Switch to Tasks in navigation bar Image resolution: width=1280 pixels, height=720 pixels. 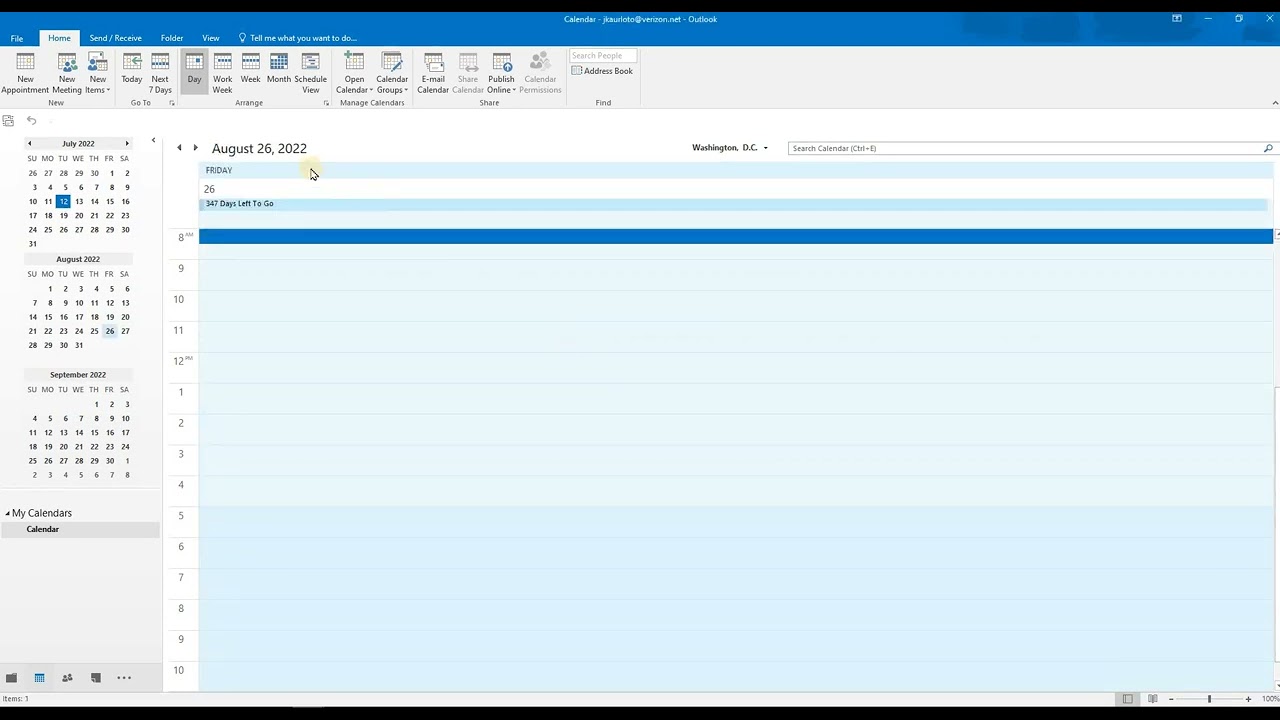tap(95, 678)
